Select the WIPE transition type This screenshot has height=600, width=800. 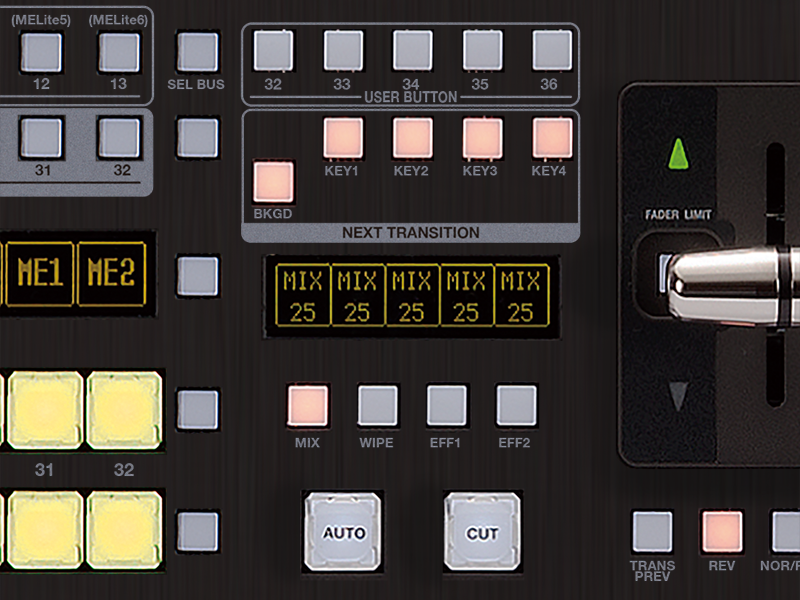pos(377,406)
